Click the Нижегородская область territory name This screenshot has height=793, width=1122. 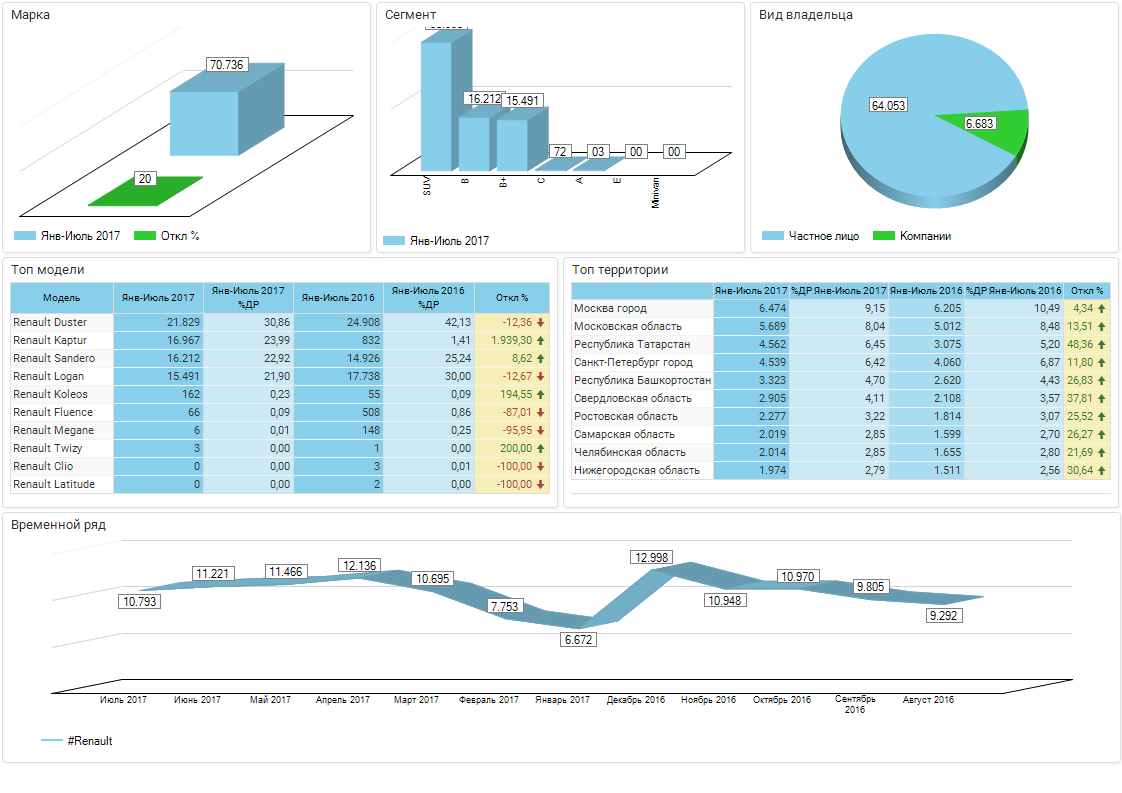pyautogui.click(x=637, y=470)
